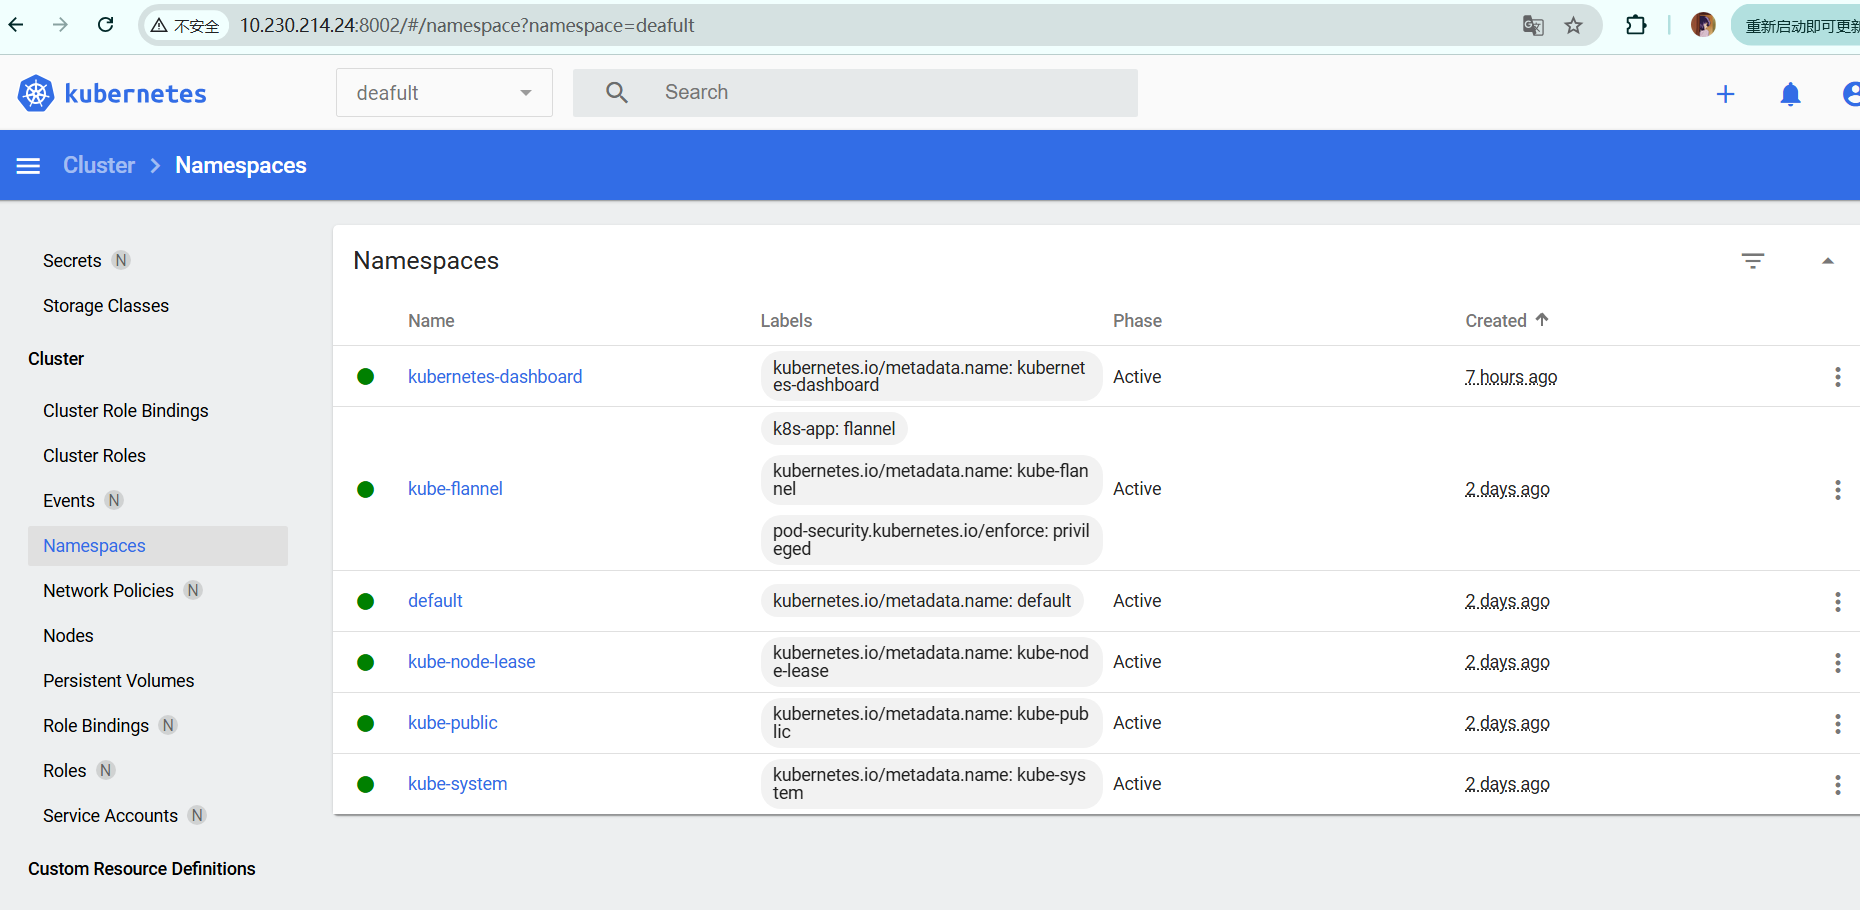
Task: Open Storage Classes in the sidebar
Action: point(106,306)
